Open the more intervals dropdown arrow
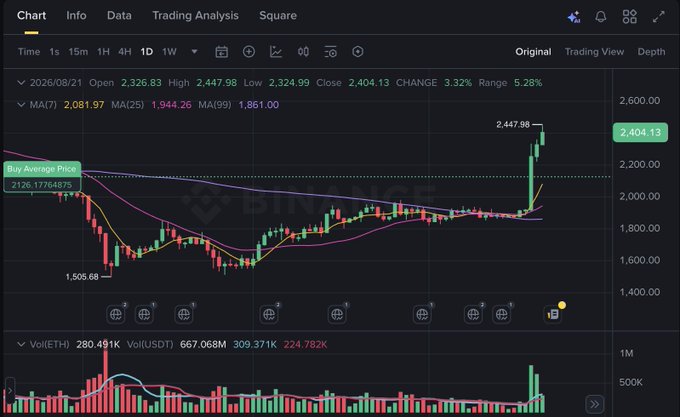The width and height of the screenshot is (680, 417). [195, 52]
